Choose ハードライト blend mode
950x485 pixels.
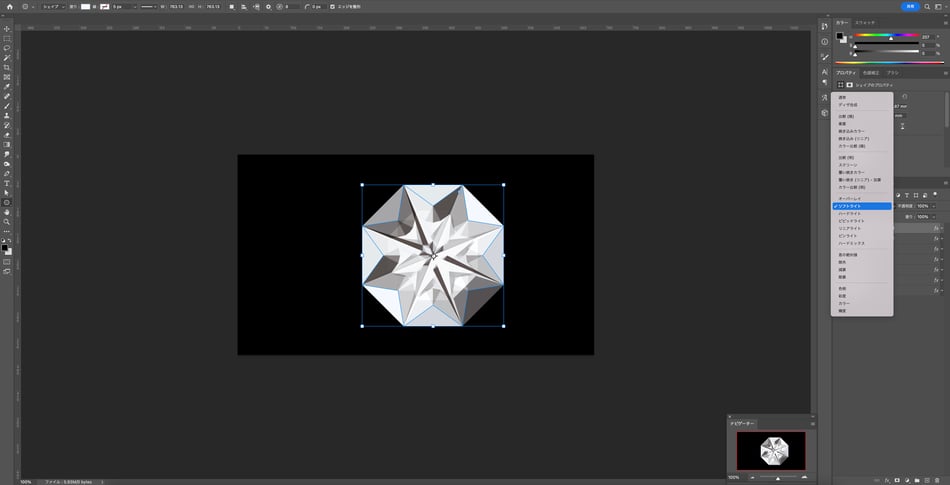(x=849, y=213)
